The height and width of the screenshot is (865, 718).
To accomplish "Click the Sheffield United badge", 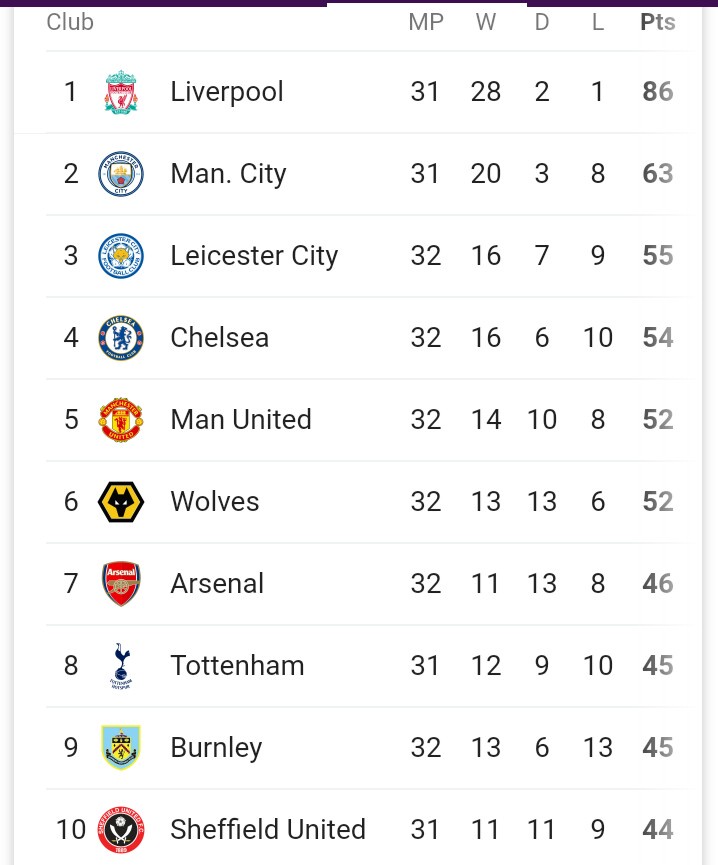I will coord(121,830).
